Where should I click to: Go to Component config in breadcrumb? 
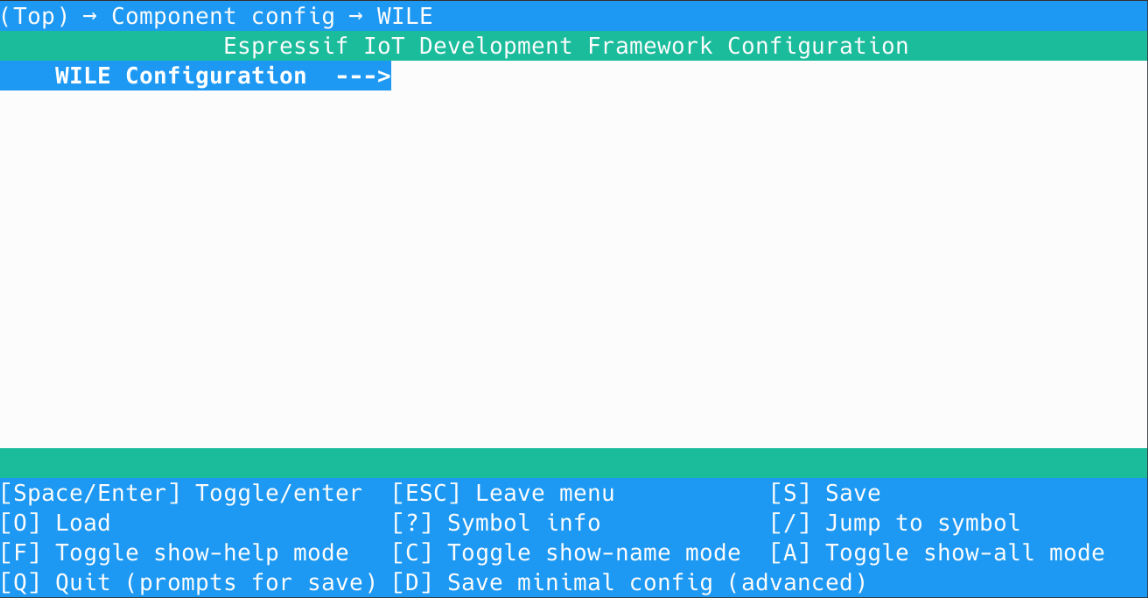tap(222, 16)
